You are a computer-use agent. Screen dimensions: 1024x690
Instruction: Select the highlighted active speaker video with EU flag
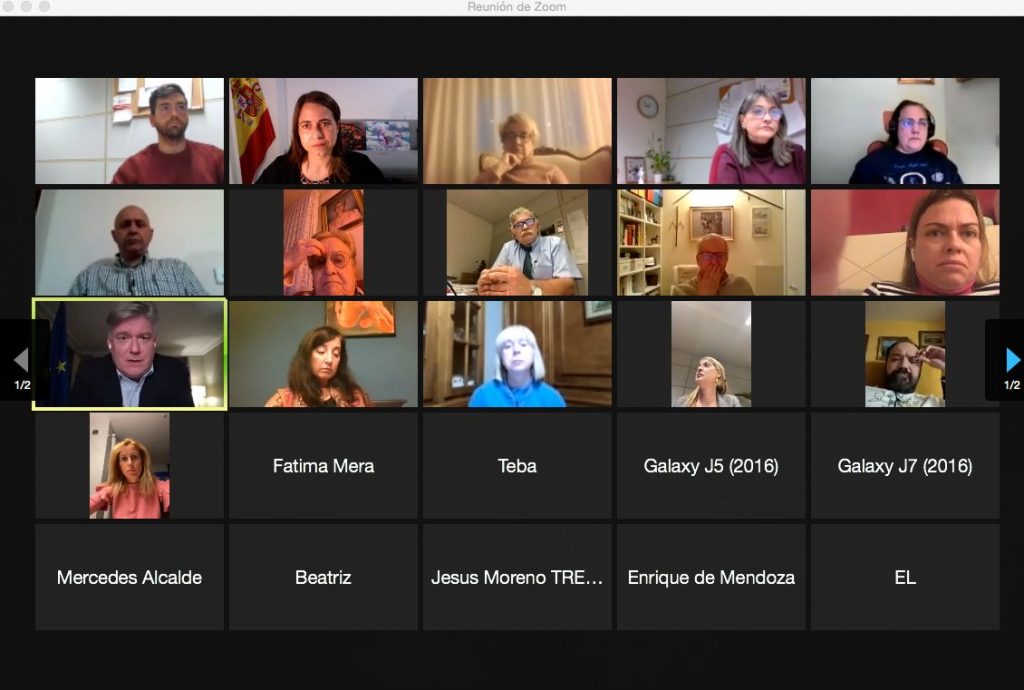click(129, 354)
